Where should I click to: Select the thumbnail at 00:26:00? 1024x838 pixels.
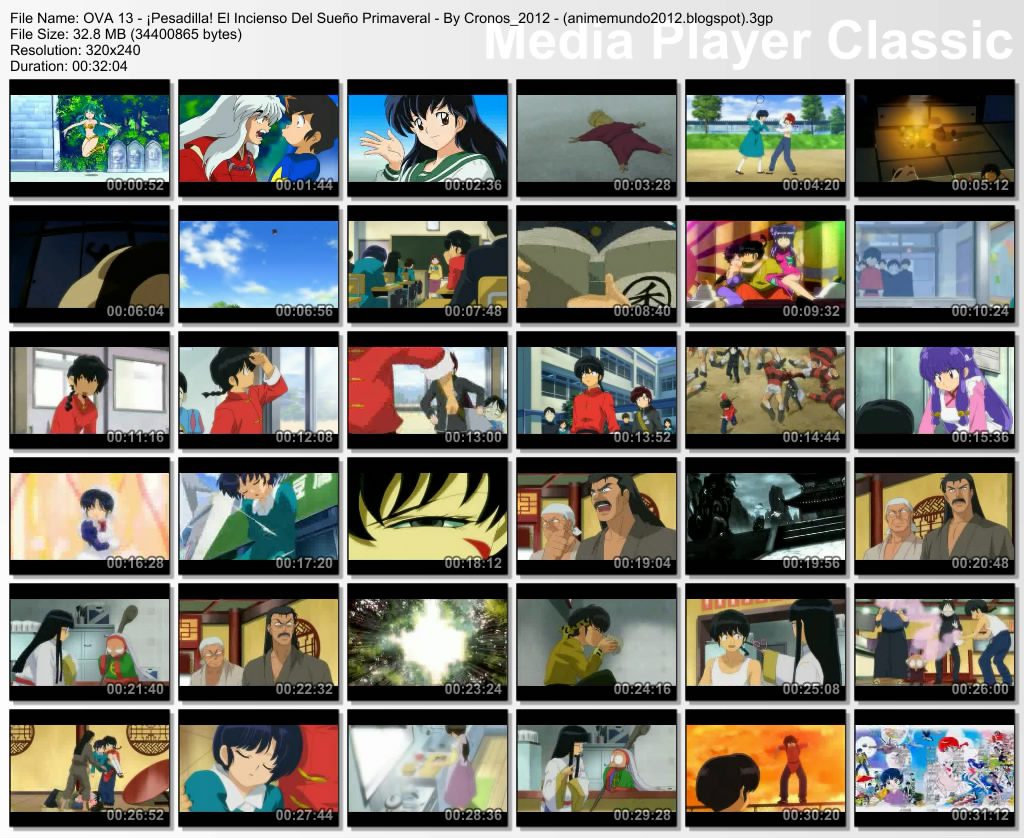[x=935, y=642]
